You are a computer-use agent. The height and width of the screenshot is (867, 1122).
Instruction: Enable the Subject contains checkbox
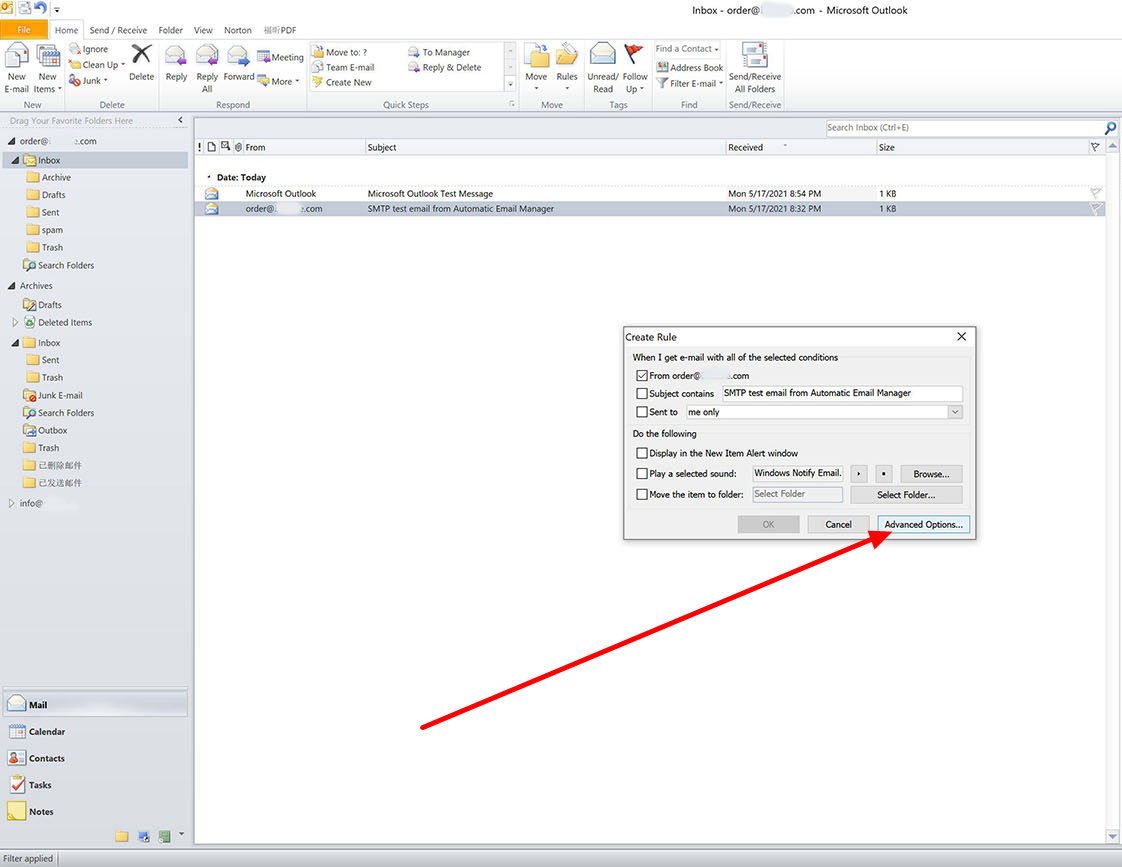click(x=642, y=394)
